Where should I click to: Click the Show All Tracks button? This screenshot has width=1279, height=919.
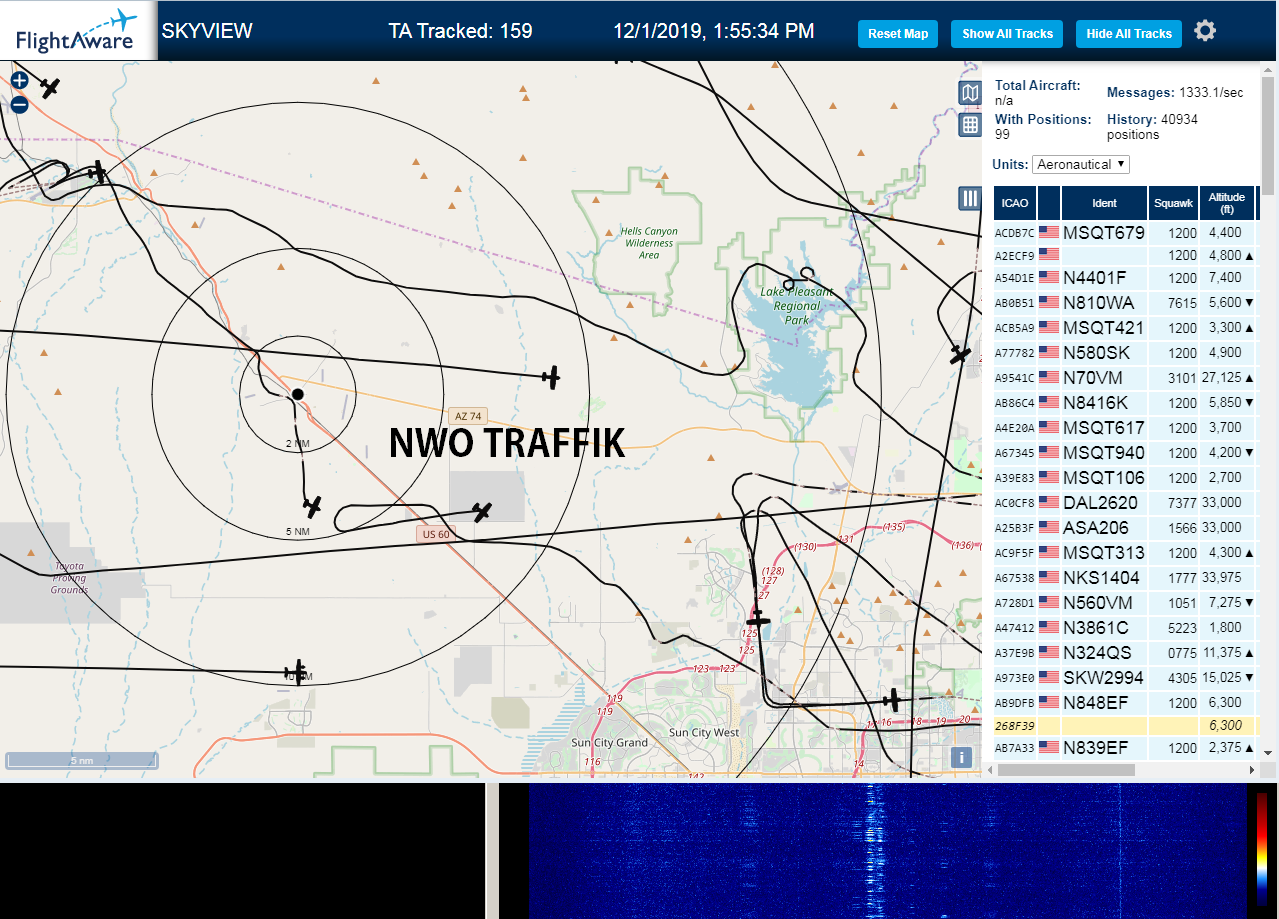click(1007, 33)
